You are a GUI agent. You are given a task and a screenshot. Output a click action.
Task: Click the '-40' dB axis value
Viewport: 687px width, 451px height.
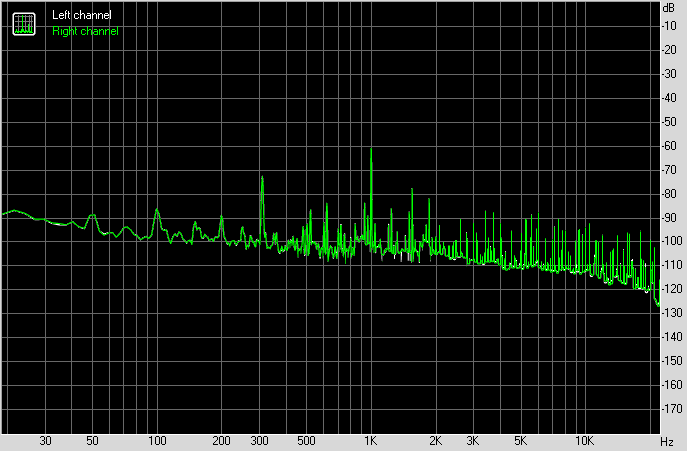[x=669, y=98]
